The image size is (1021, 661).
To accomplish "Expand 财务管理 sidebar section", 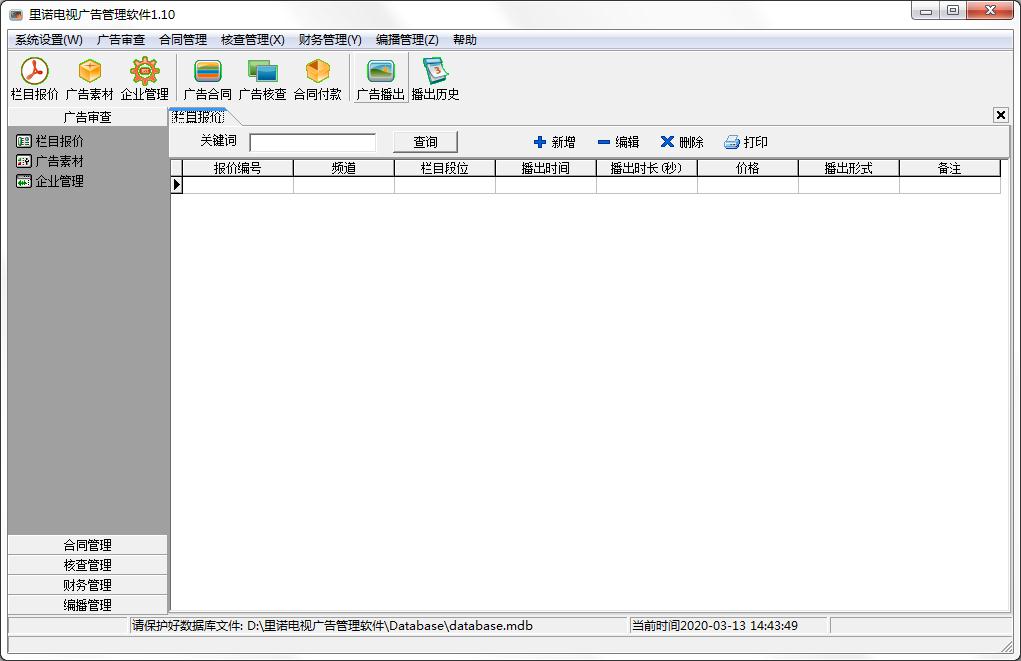I will coord(87,585).
